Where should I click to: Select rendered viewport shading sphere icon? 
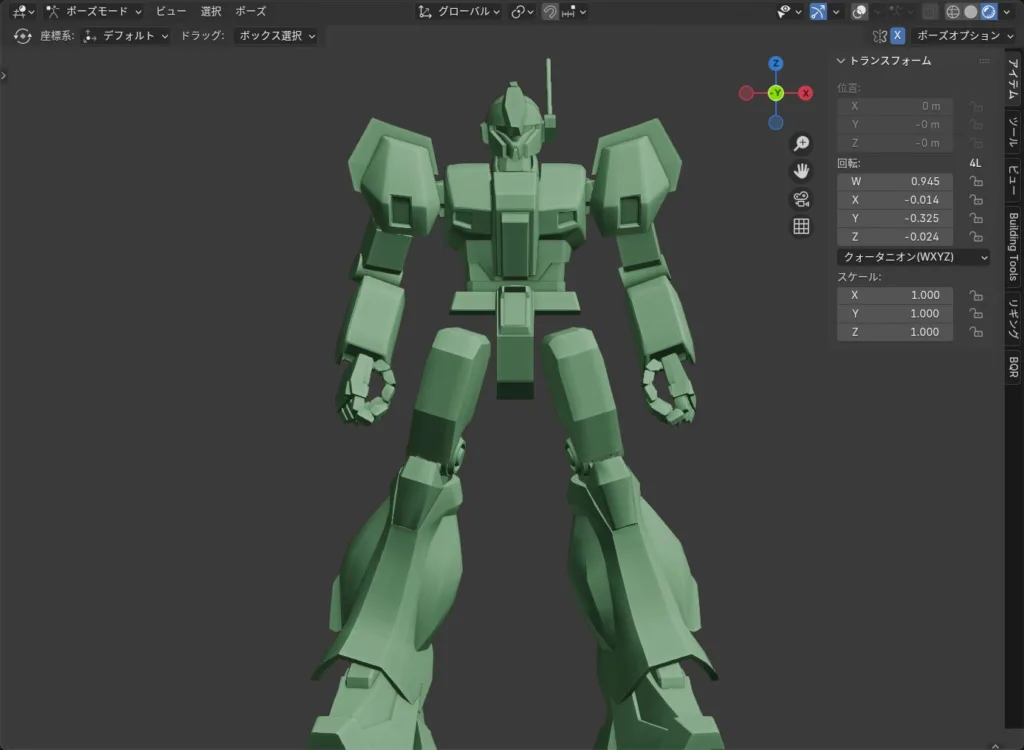click(988, 12)
